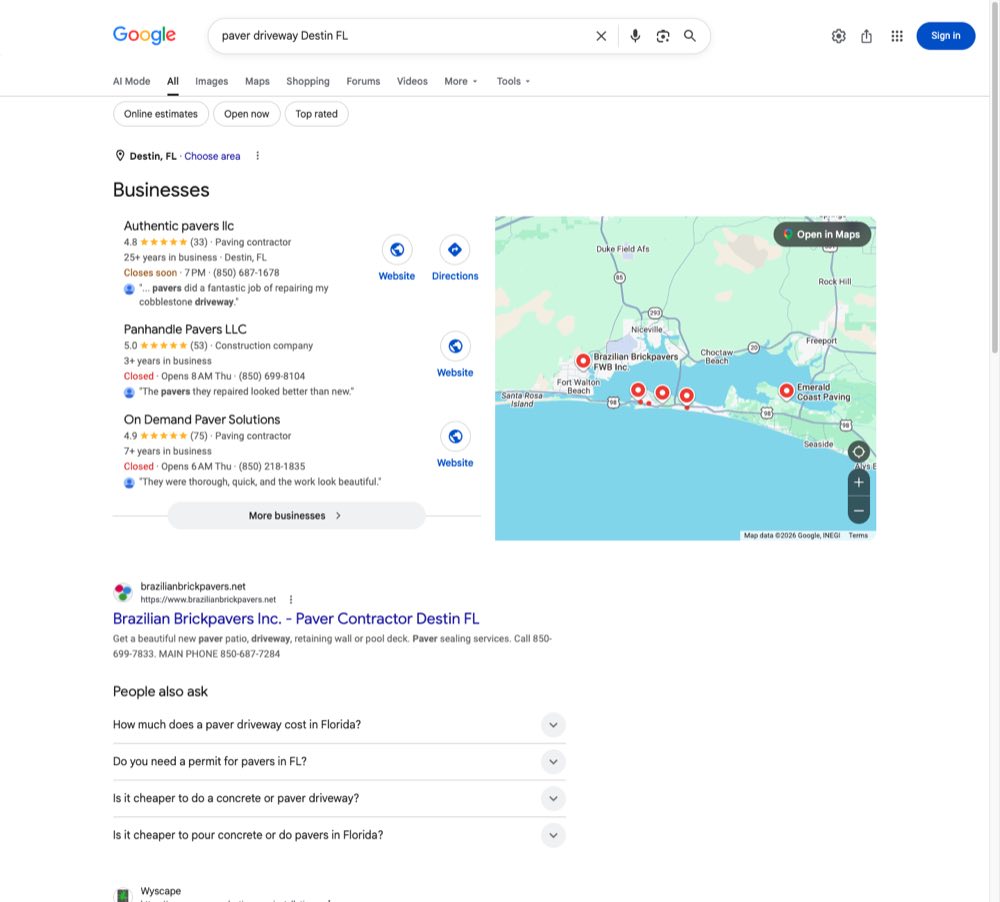
Task: Start voice search with the microphone icon
Action: (x=635, y=36)
